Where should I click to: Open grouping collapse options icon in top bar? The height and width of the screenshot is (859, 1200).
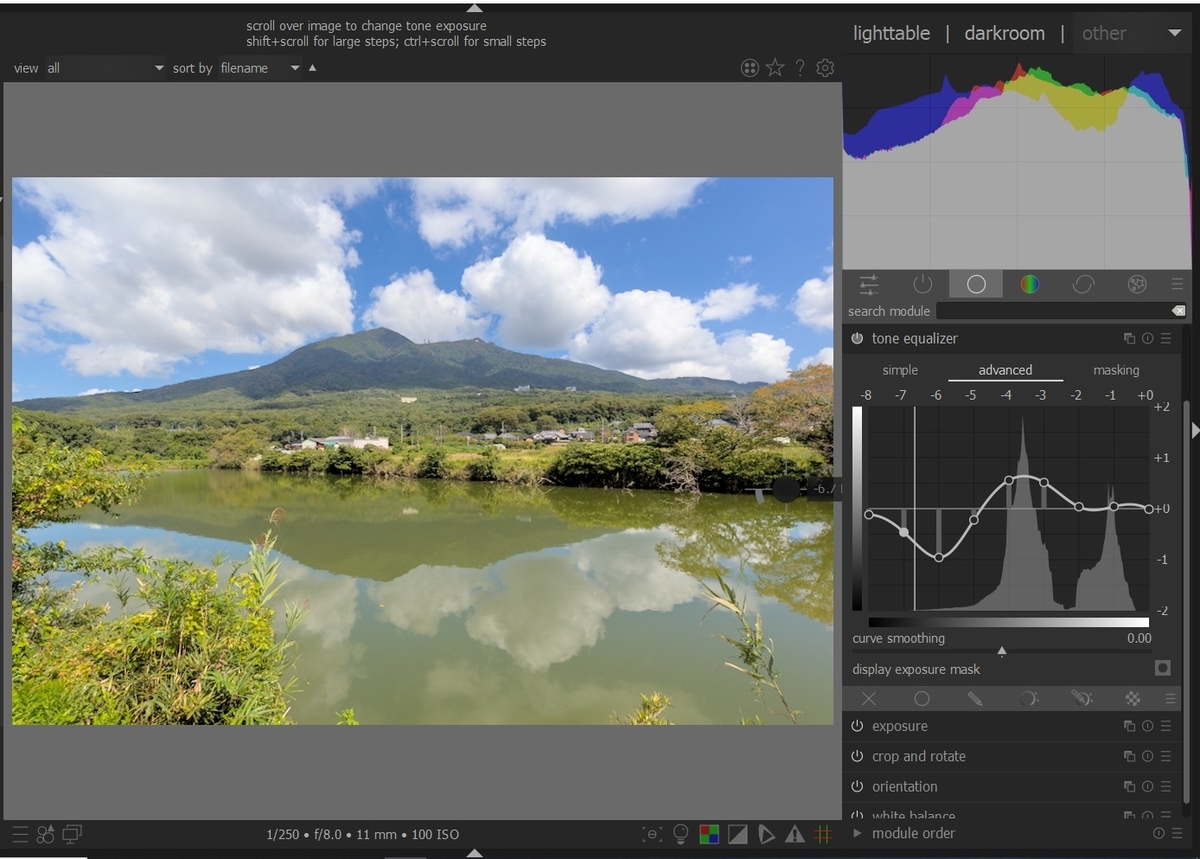749,68
